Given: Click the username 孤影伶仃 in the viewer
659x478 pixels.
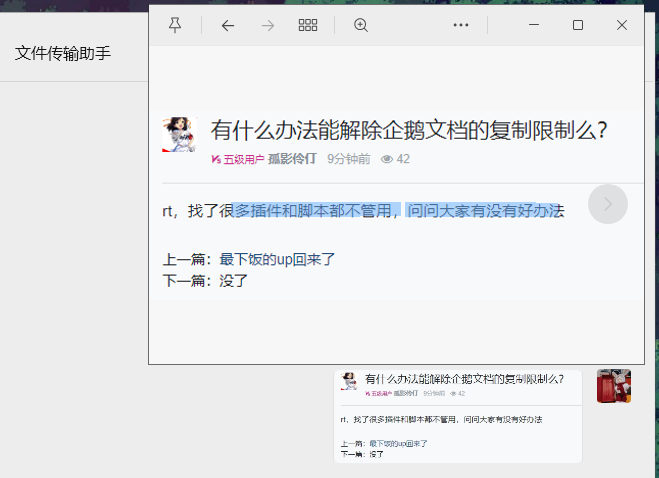Looking at the screenshot, I should [292, 159].
